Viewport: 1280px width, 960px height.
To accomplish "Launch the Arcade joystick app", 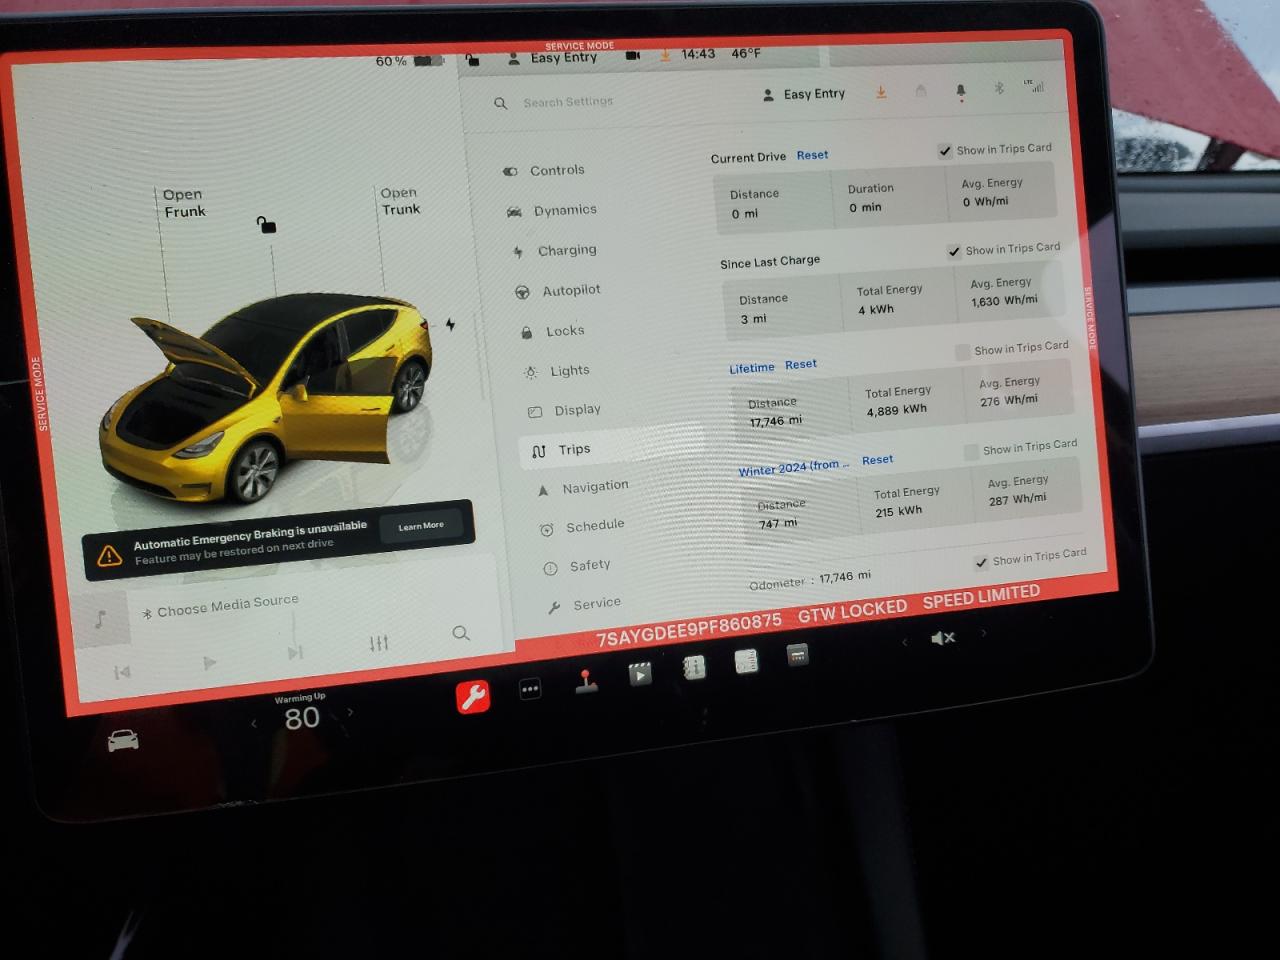I will pos(586,682).
